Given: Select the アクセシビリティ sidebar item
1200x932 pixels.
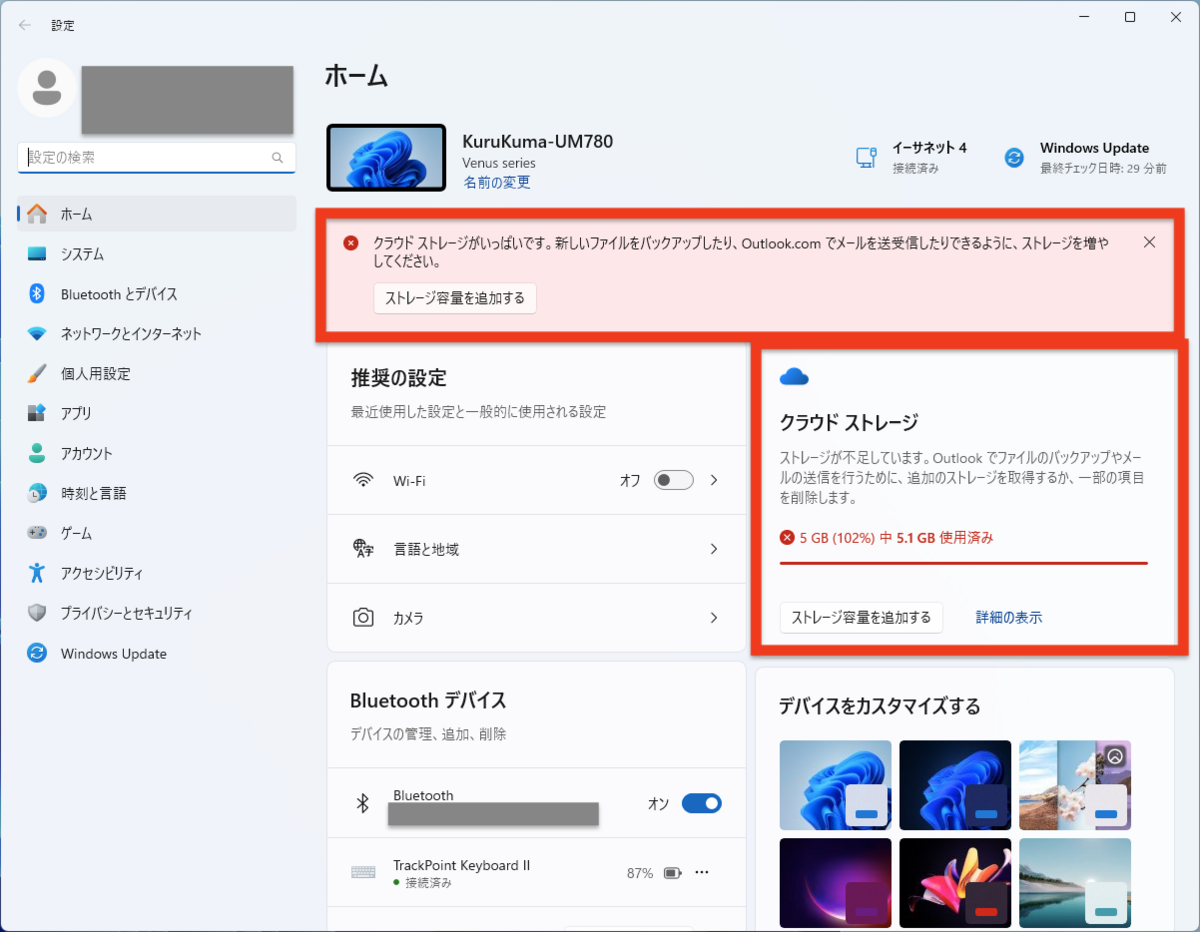Looking at the screenshot, I should click(x=157, y=574).
